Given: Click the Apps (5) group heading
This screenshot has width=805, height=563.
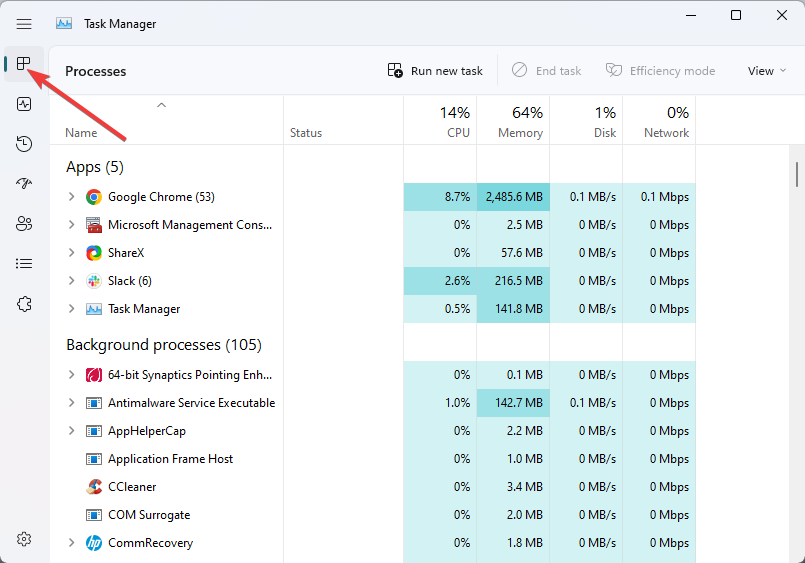Looking at the screenshot, I should pos(95,167).
